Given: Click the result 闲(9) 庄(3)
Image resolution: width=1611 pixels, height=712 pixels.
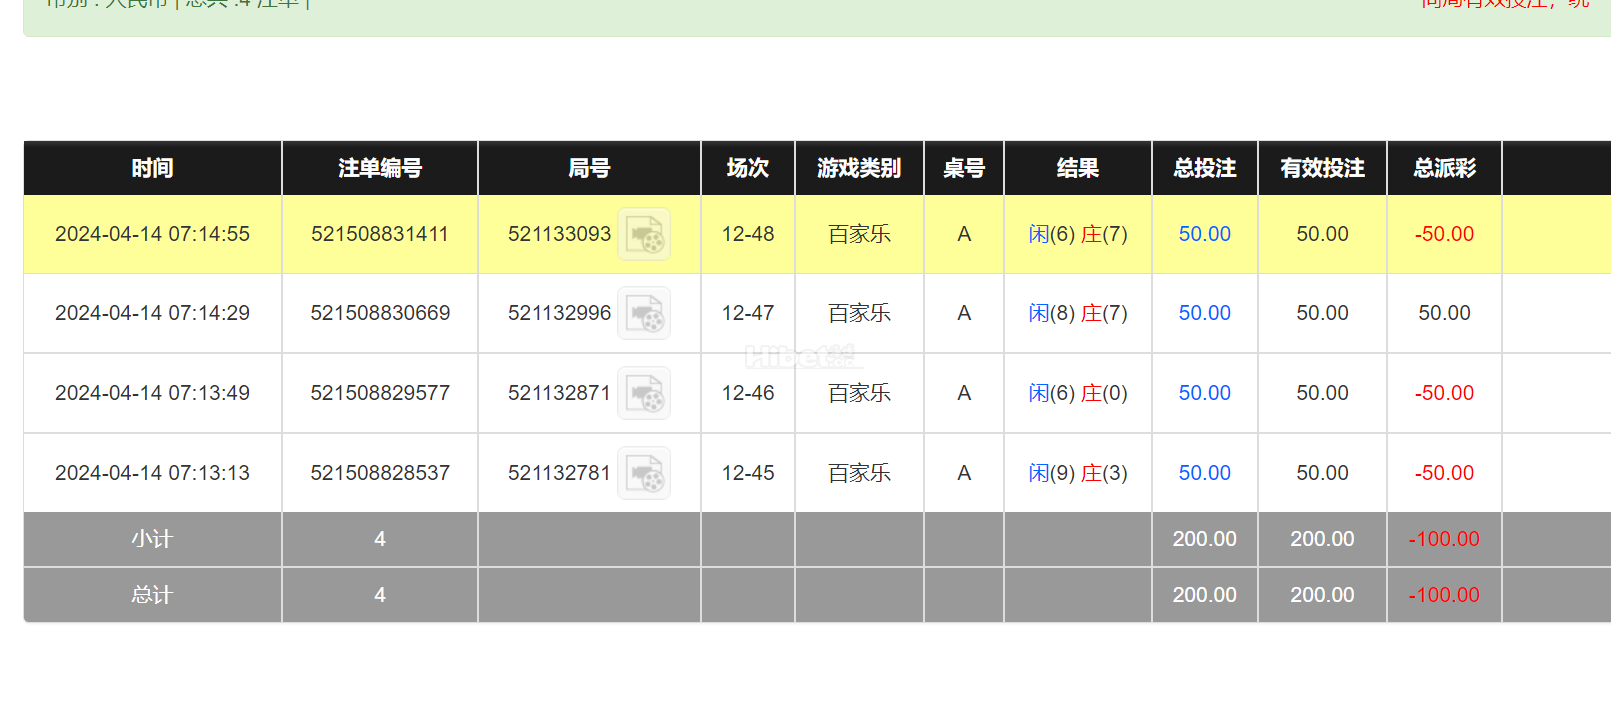Looking at the screenshot, I should tap(1078, 473).
